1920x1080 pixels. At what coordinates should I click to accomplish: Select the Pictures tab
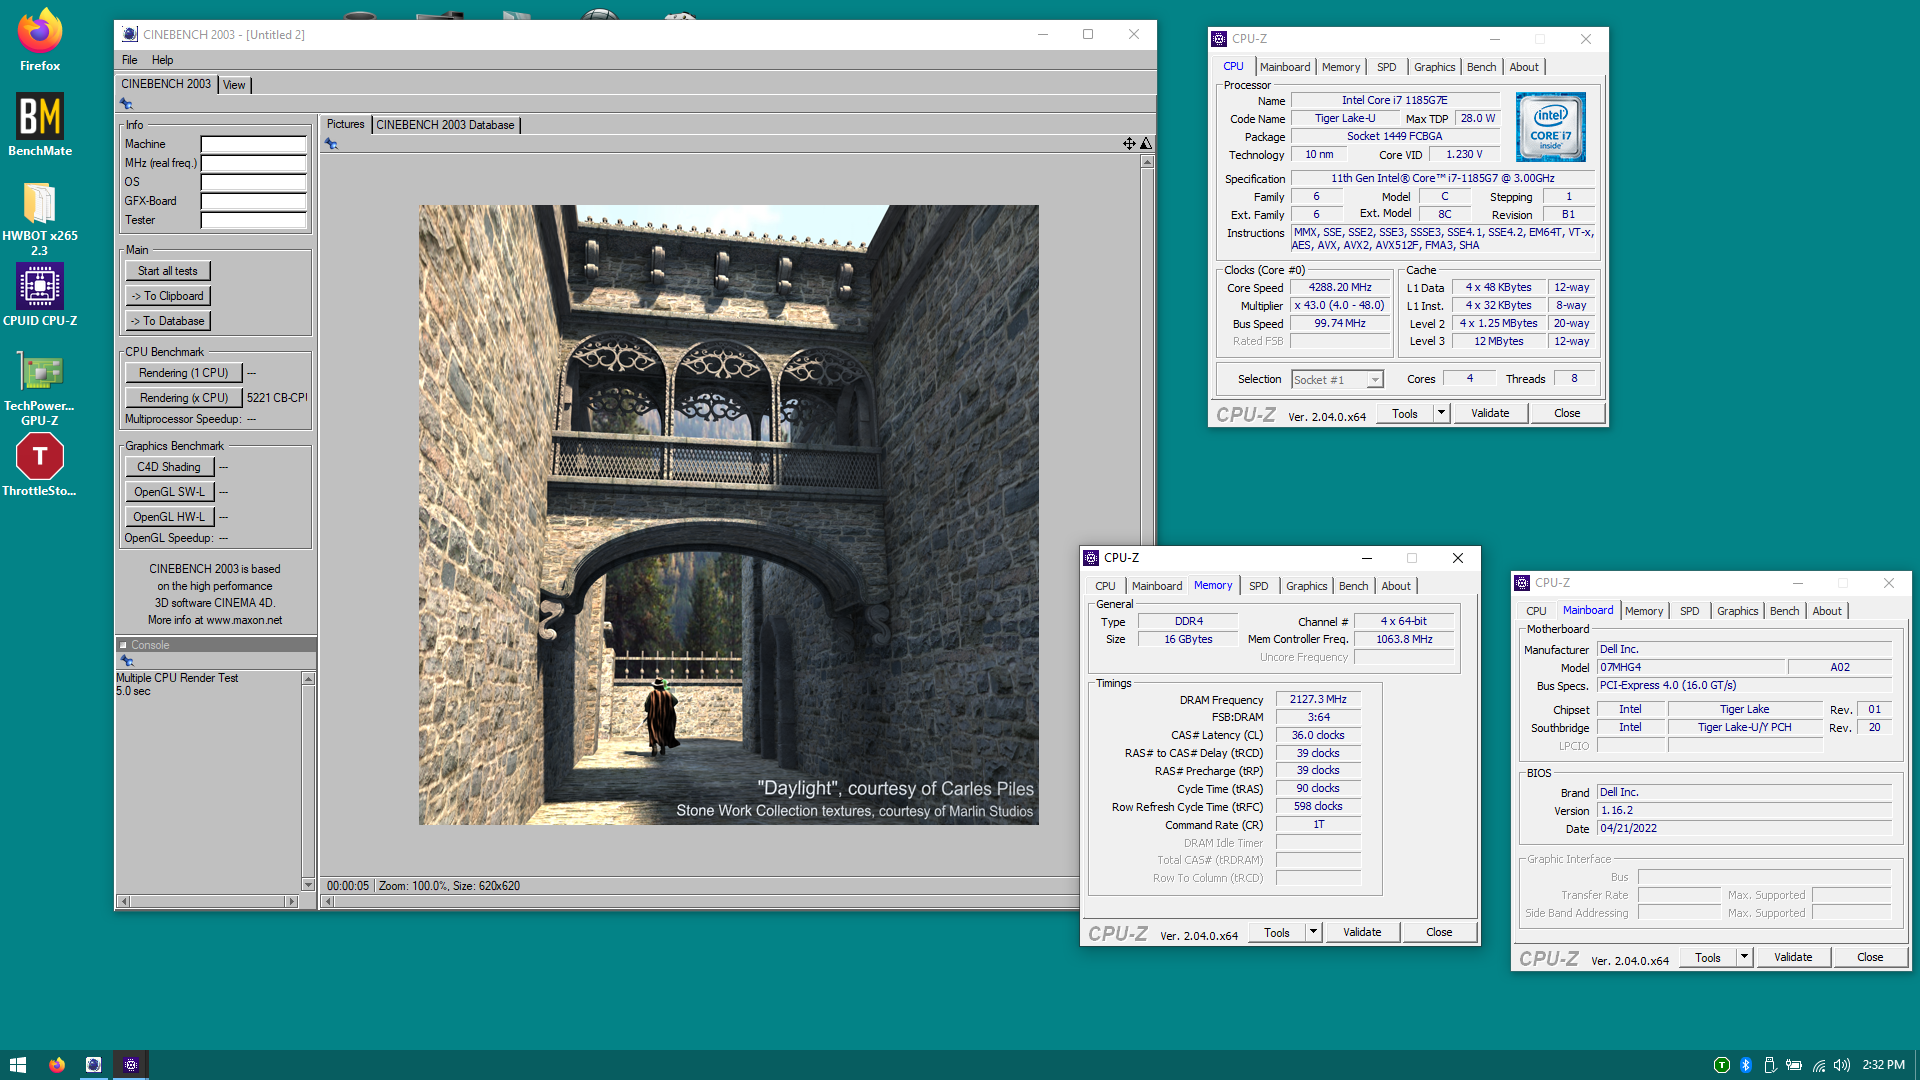coord(345,124)
